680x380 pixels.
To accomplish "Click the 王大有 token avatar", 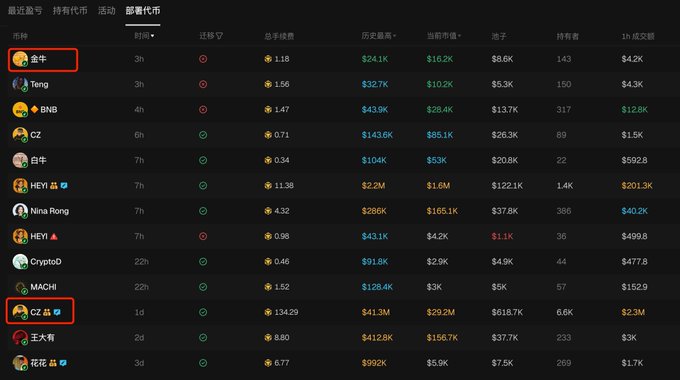I will 20,337.
